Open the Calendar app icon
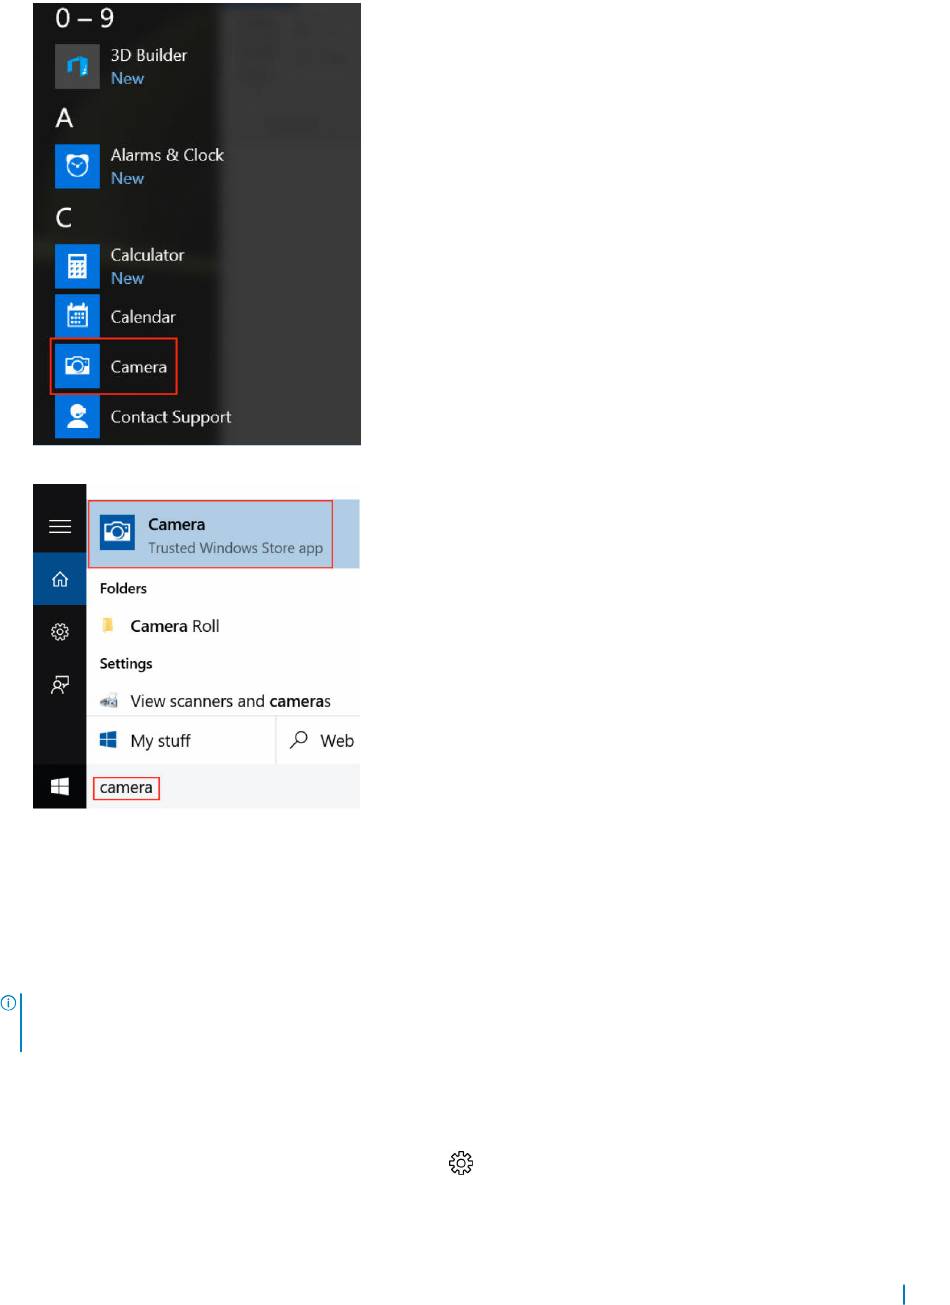The height and width of the screenshot is (1305, 950). coord(77,316)
